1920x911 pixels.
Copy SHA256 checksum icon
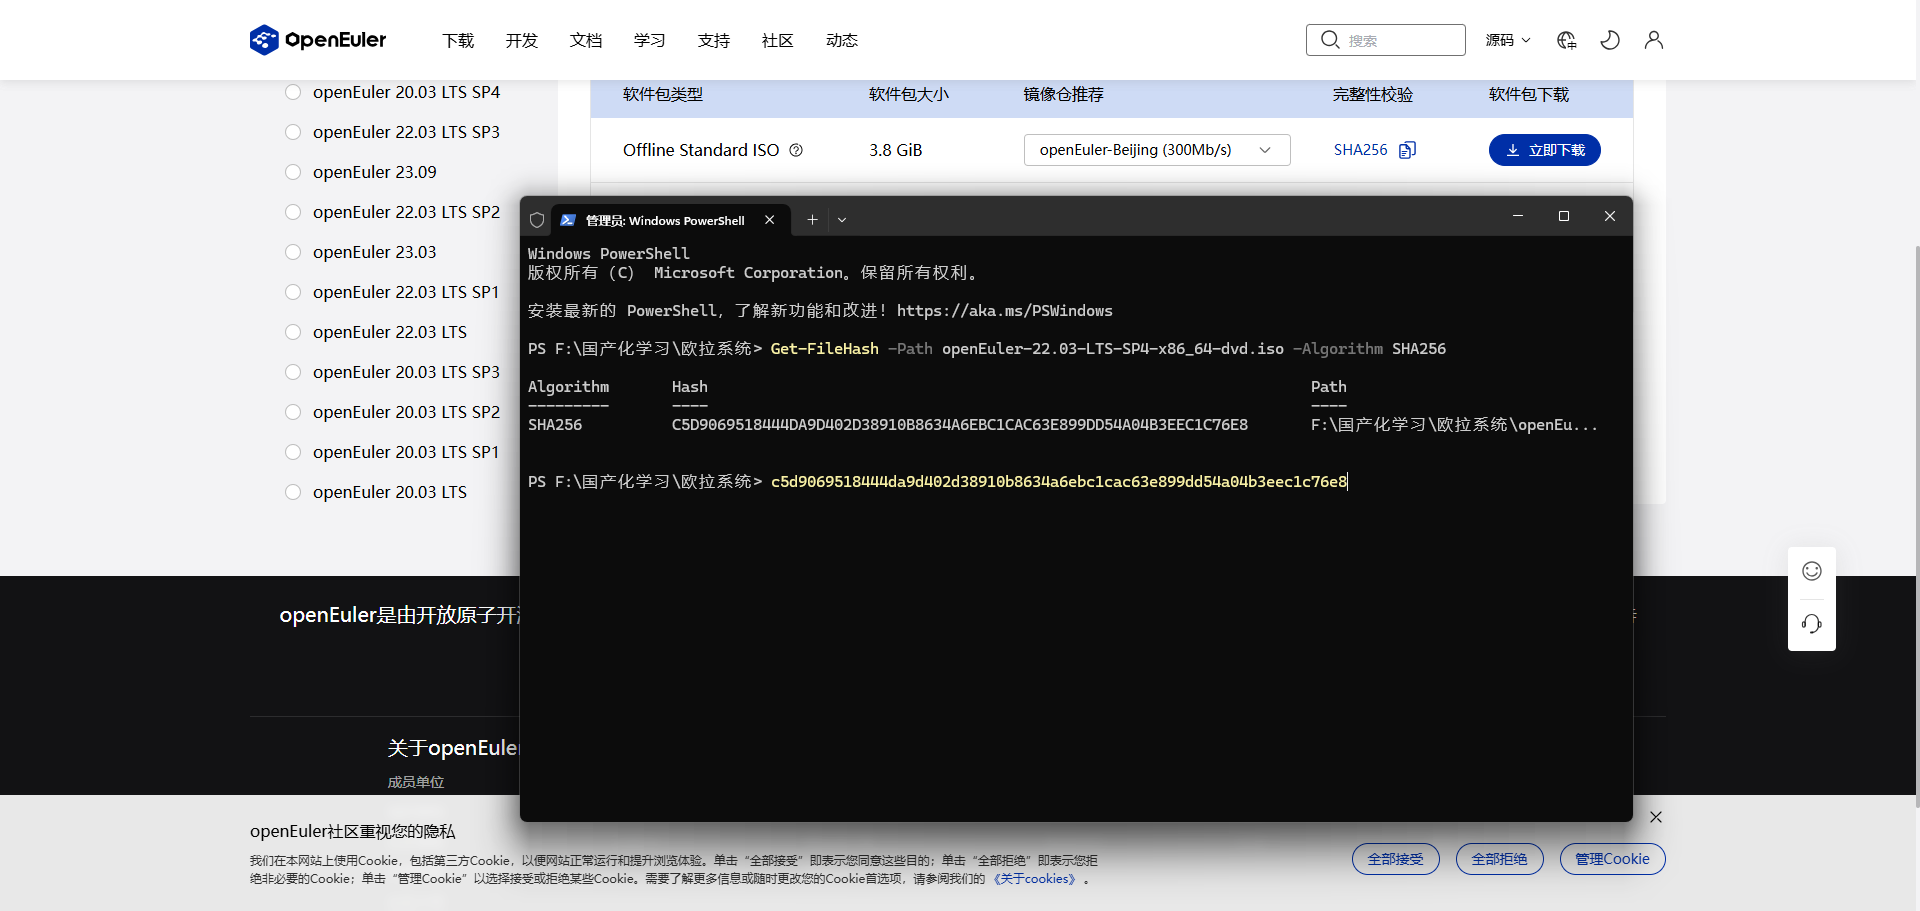1407,150
